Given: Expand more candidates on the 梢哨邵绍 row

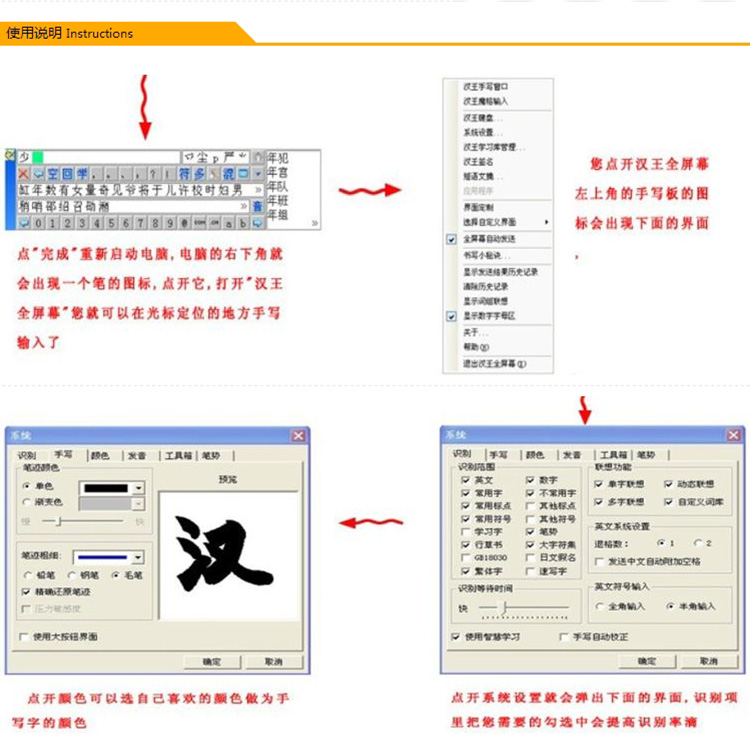Looking at the screenshot, I should [243, 206].
